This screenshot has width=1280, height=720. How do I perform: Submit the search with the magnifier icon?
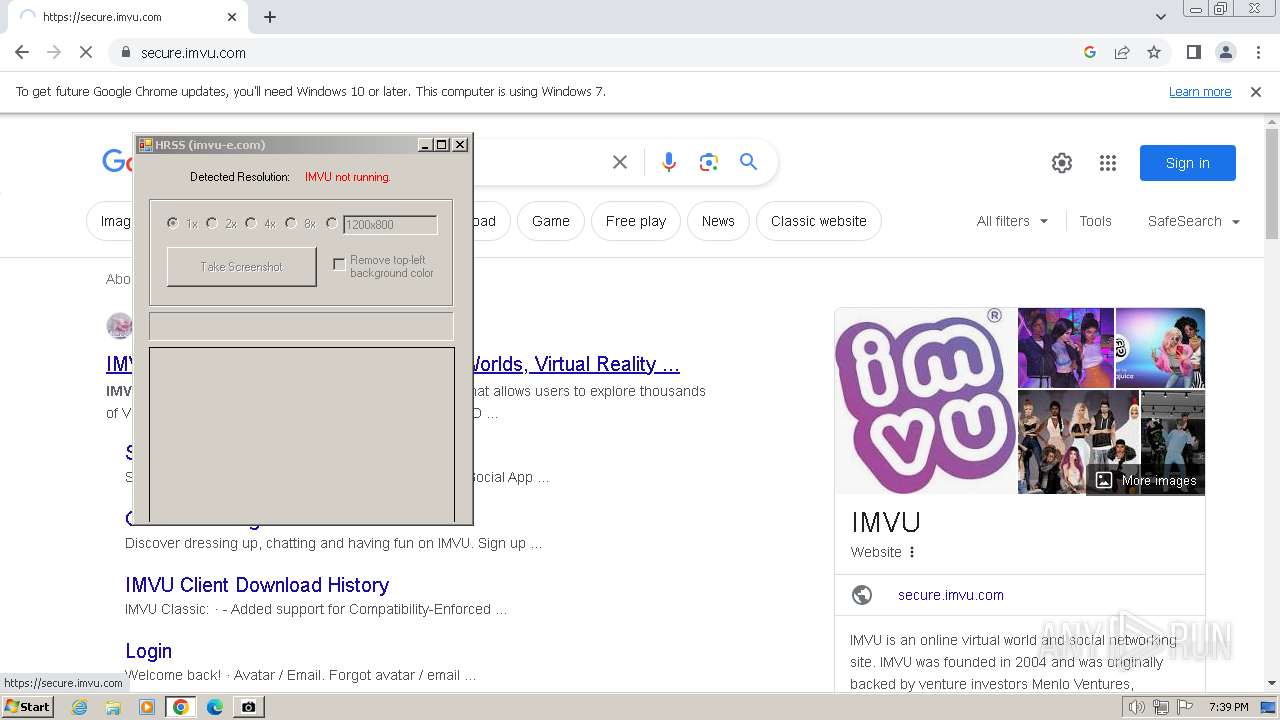748,162
